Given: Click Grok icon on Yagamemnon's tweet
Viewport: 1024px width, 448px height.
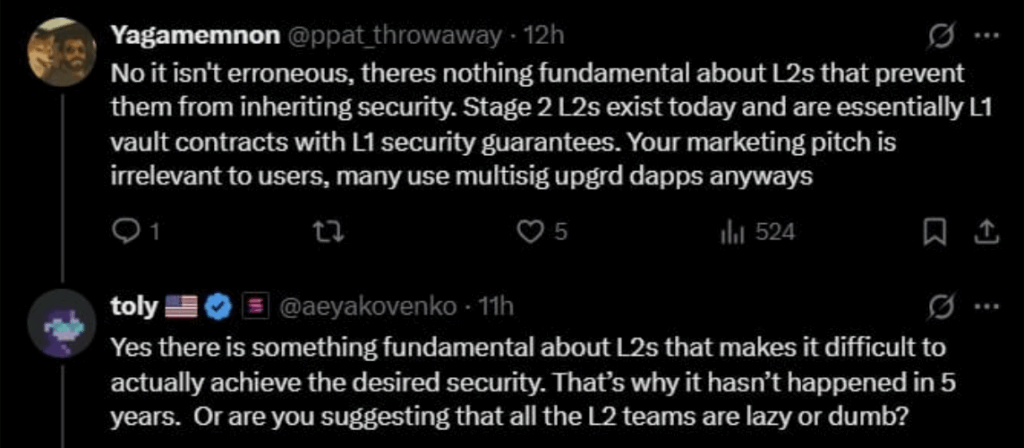Looking at the screenshot, I should (x=939, y=35).
